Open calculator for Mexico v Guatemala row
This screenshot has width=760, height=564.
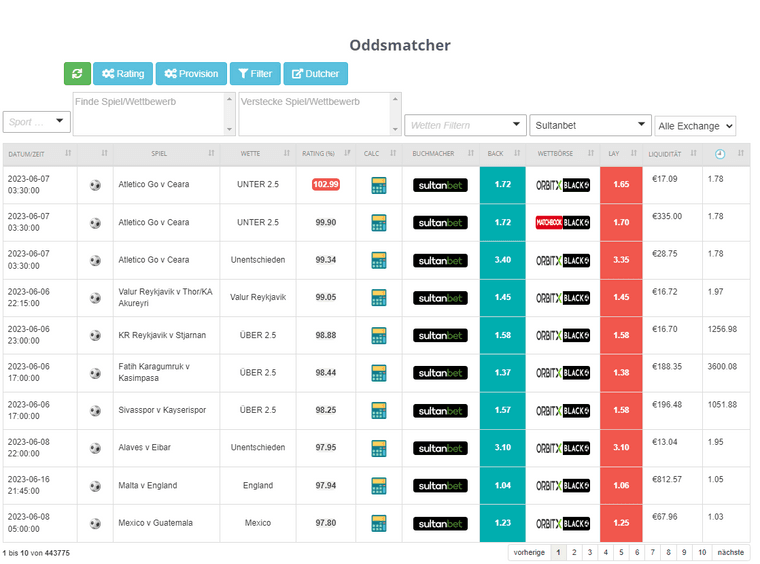tap(378, 523)
